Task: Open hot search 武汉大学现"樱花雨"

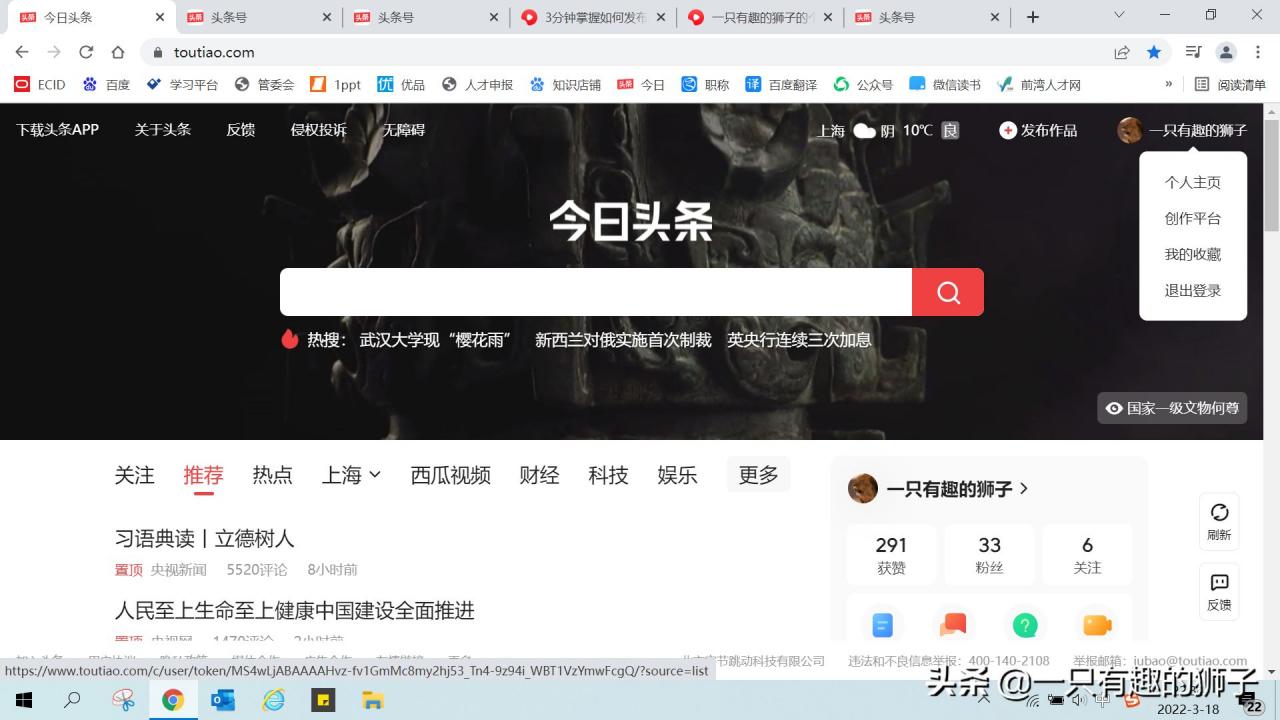Action: (x=435, y=340)
